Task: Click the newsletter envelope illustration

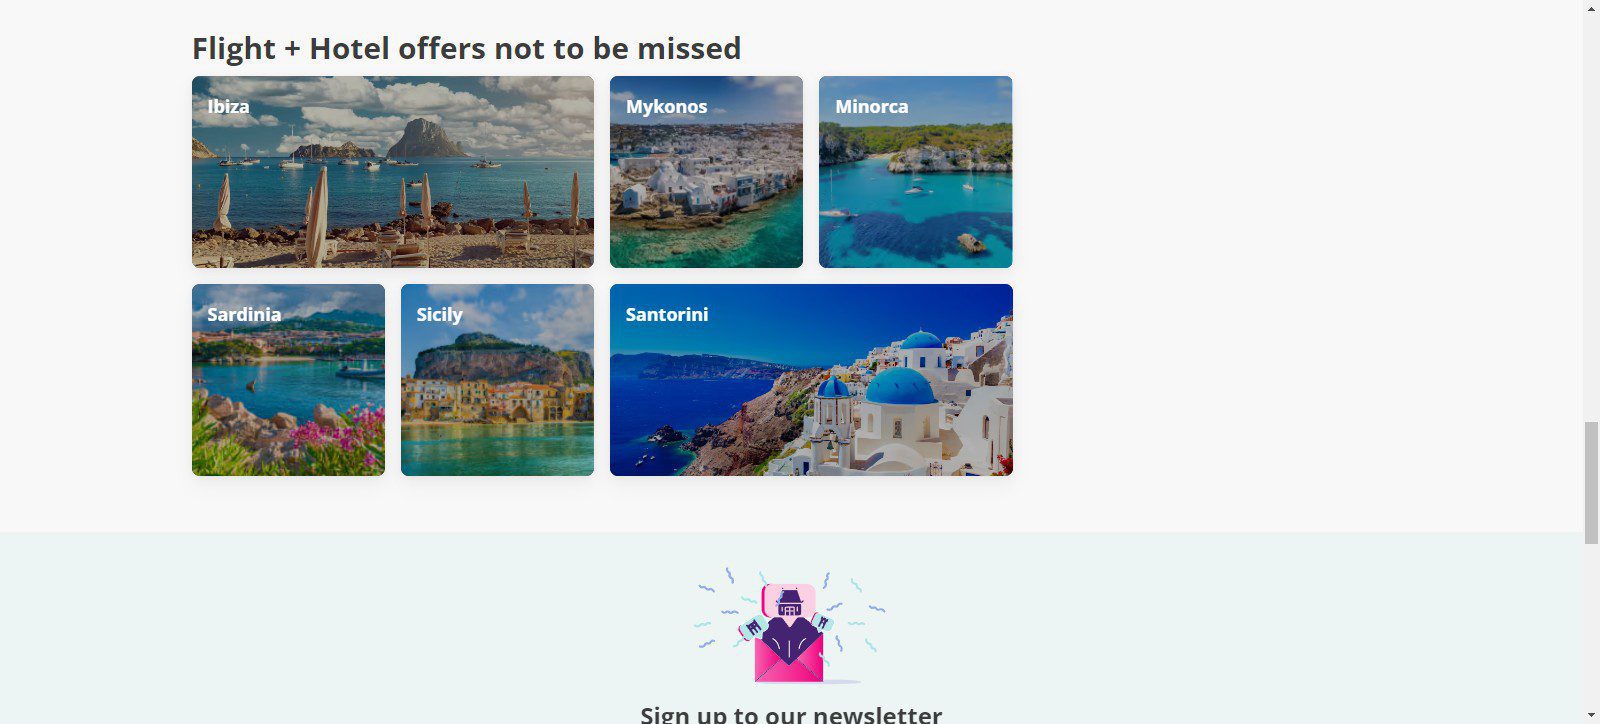Action: point(790,626)
